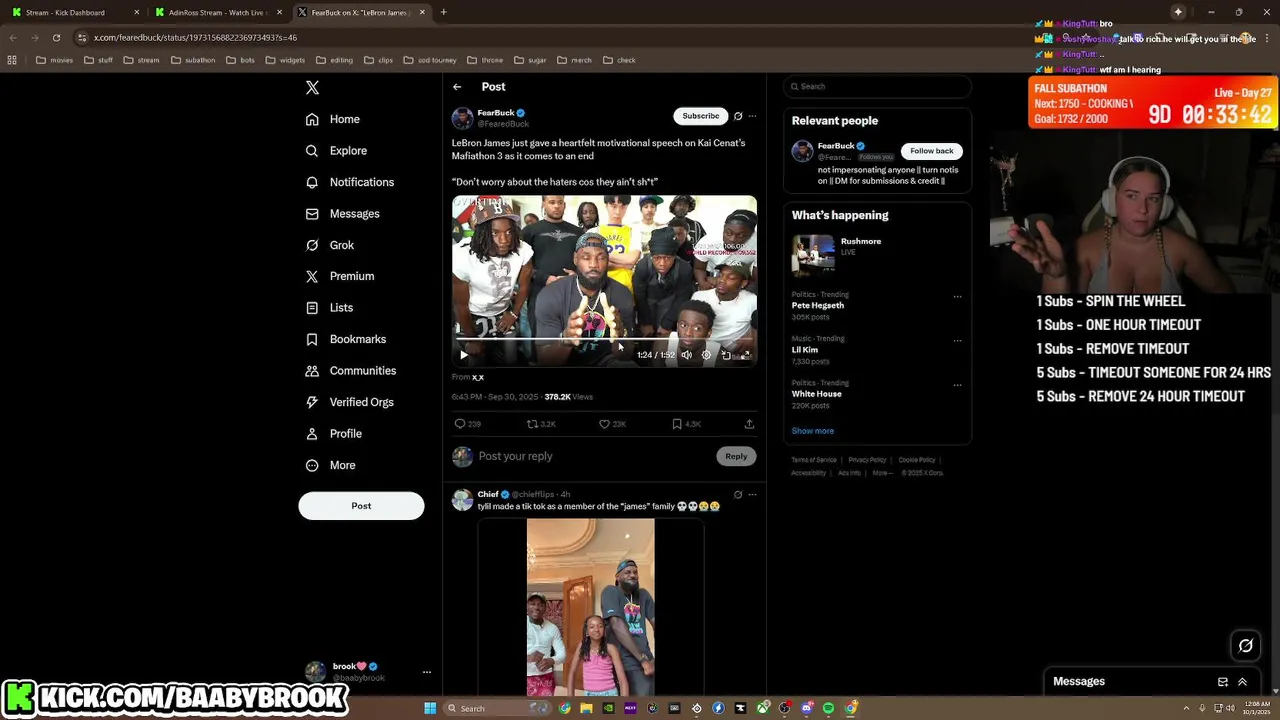Open Notifications from the X sidebar
The image size is (1280, 720).
[350, 182]
